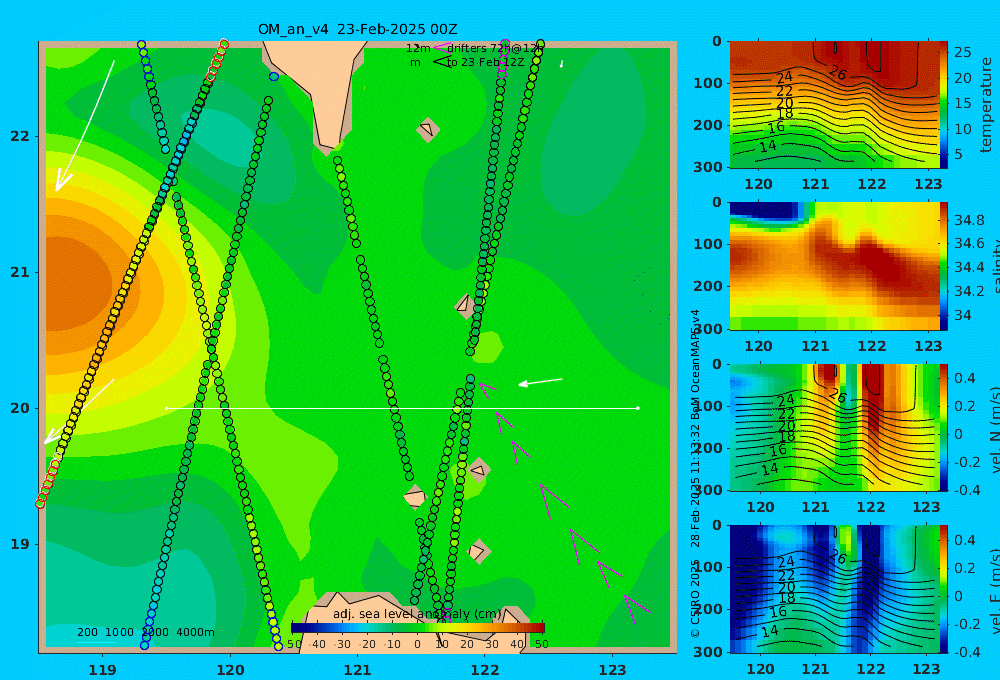Open the northward velocity cross-section panel

coord(835,427)
